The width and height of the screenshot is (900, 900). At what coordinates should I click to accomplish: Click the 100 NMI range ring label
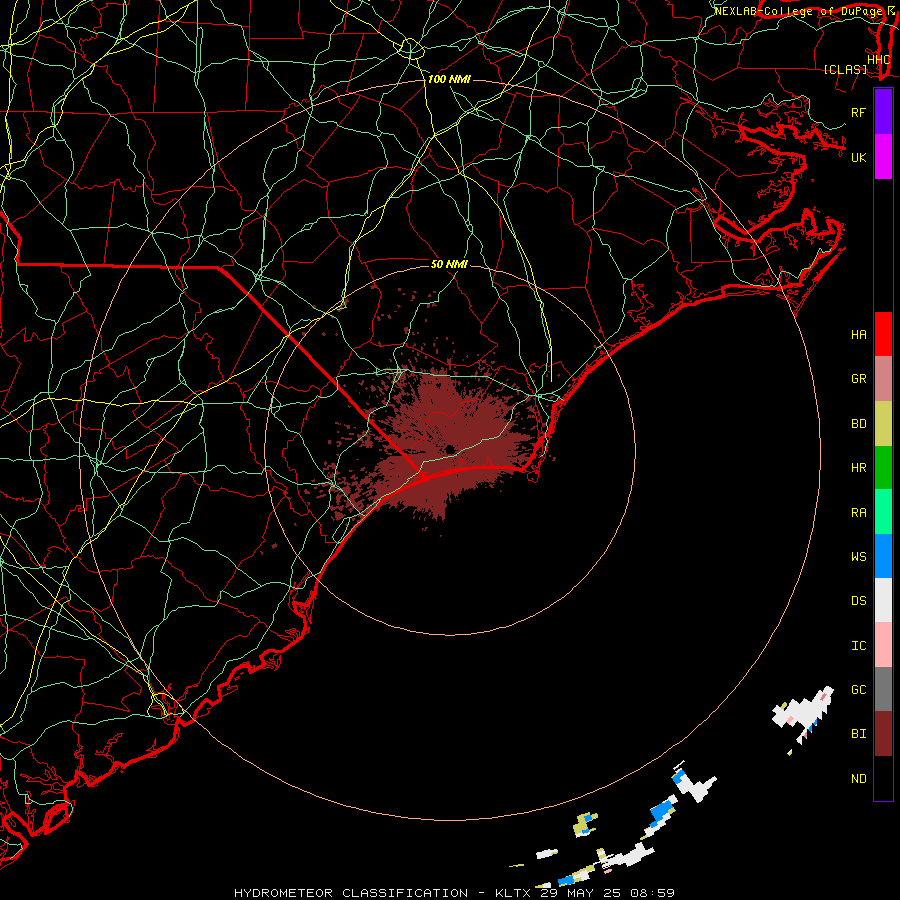(449, 79)
